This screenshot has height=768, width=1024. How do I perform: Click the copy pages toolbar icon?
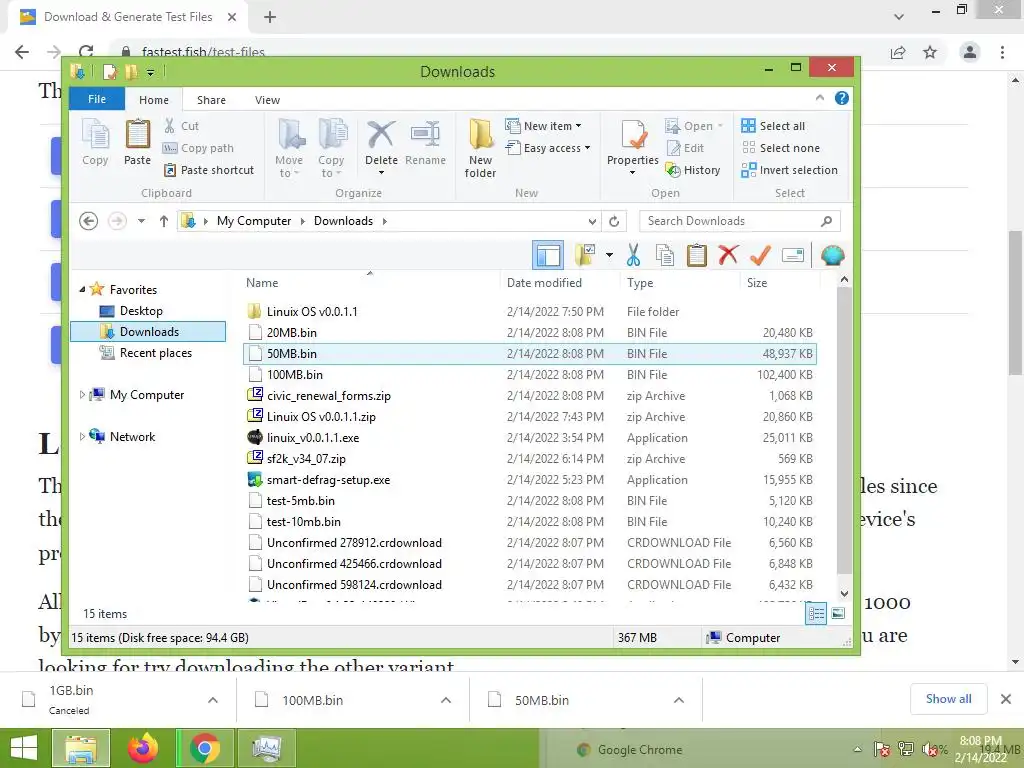(665, 255)
